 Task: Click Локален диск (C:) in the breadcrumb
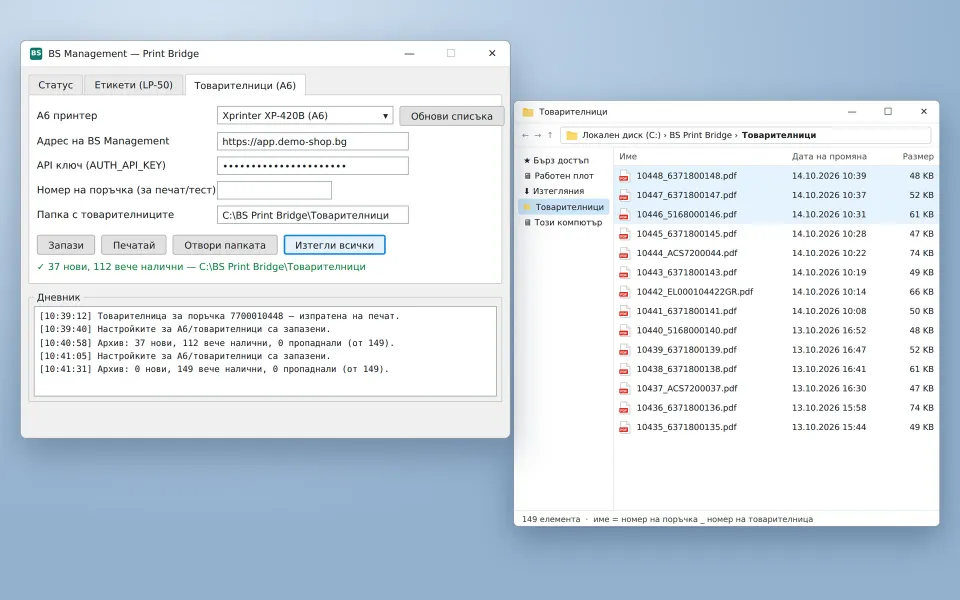click(621, 135)
